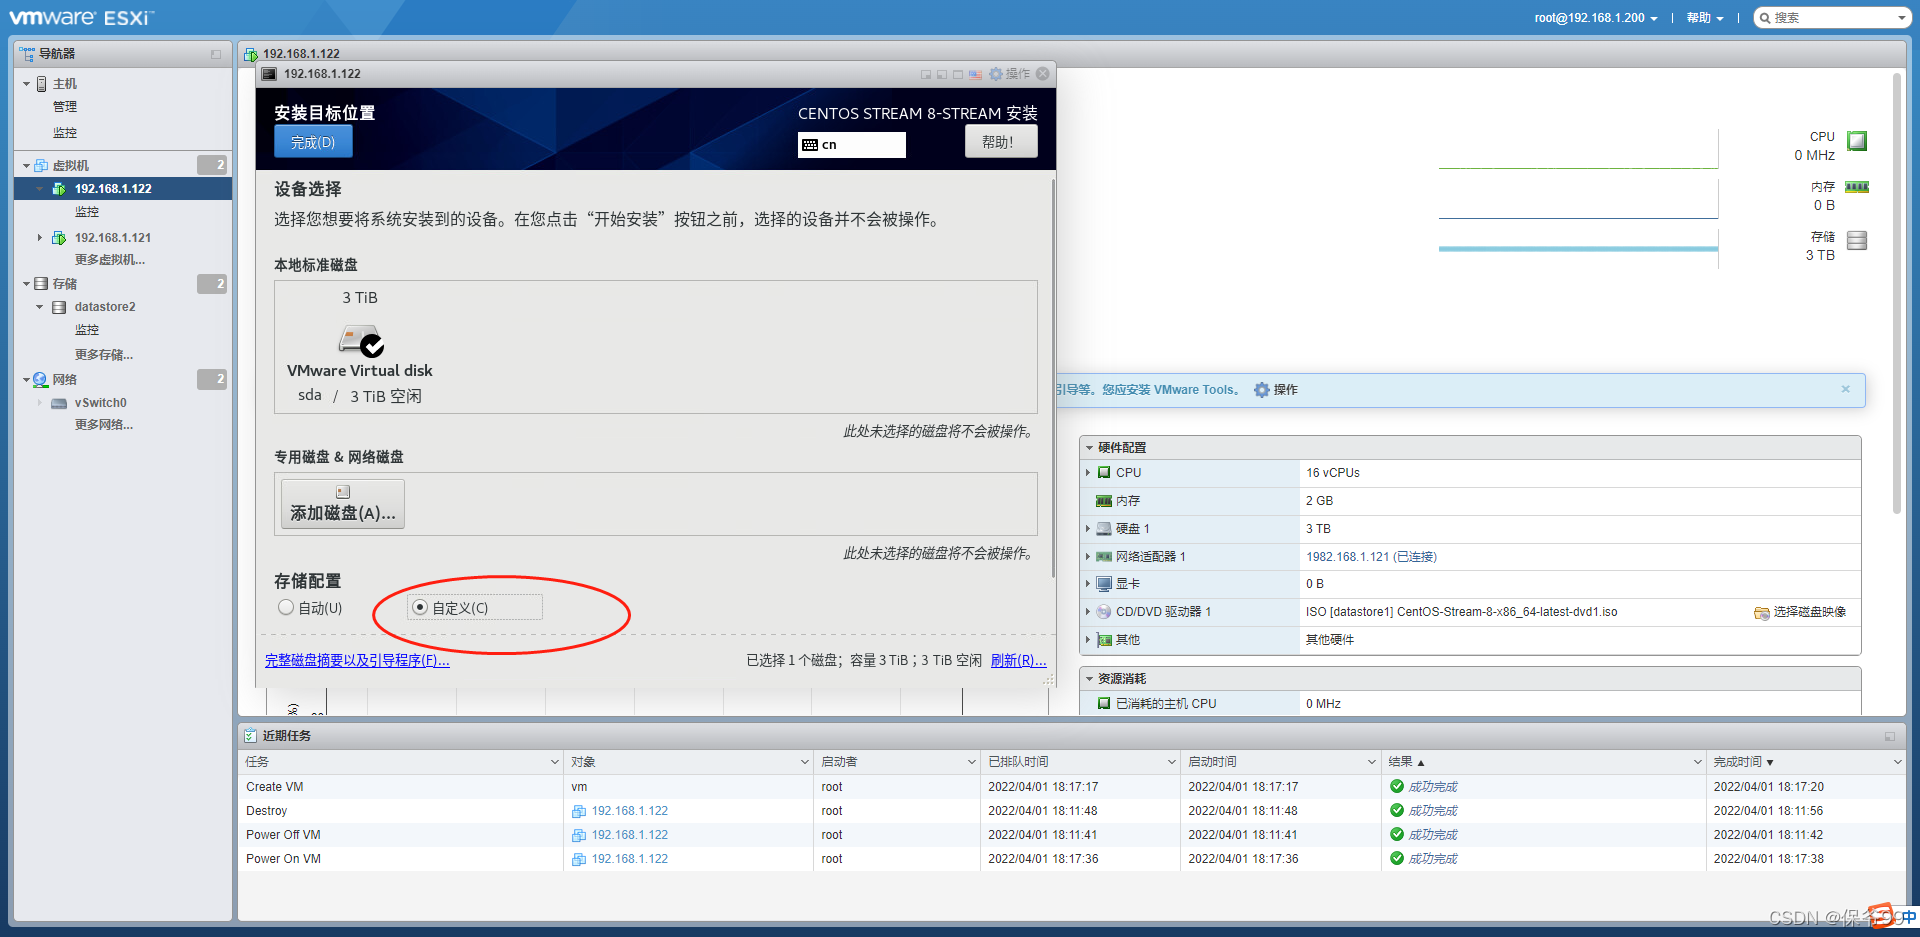
Task: Click the 其他 hardware icon
Action: coord(1104,640)
